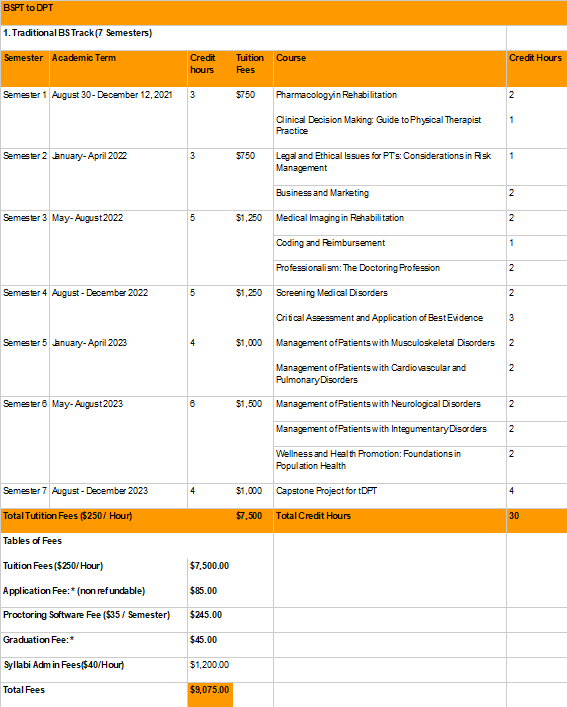Click 'January - April 2023' term cell
Image resolution: width=567 pixels, height=707 pixels.
(89, 343)
